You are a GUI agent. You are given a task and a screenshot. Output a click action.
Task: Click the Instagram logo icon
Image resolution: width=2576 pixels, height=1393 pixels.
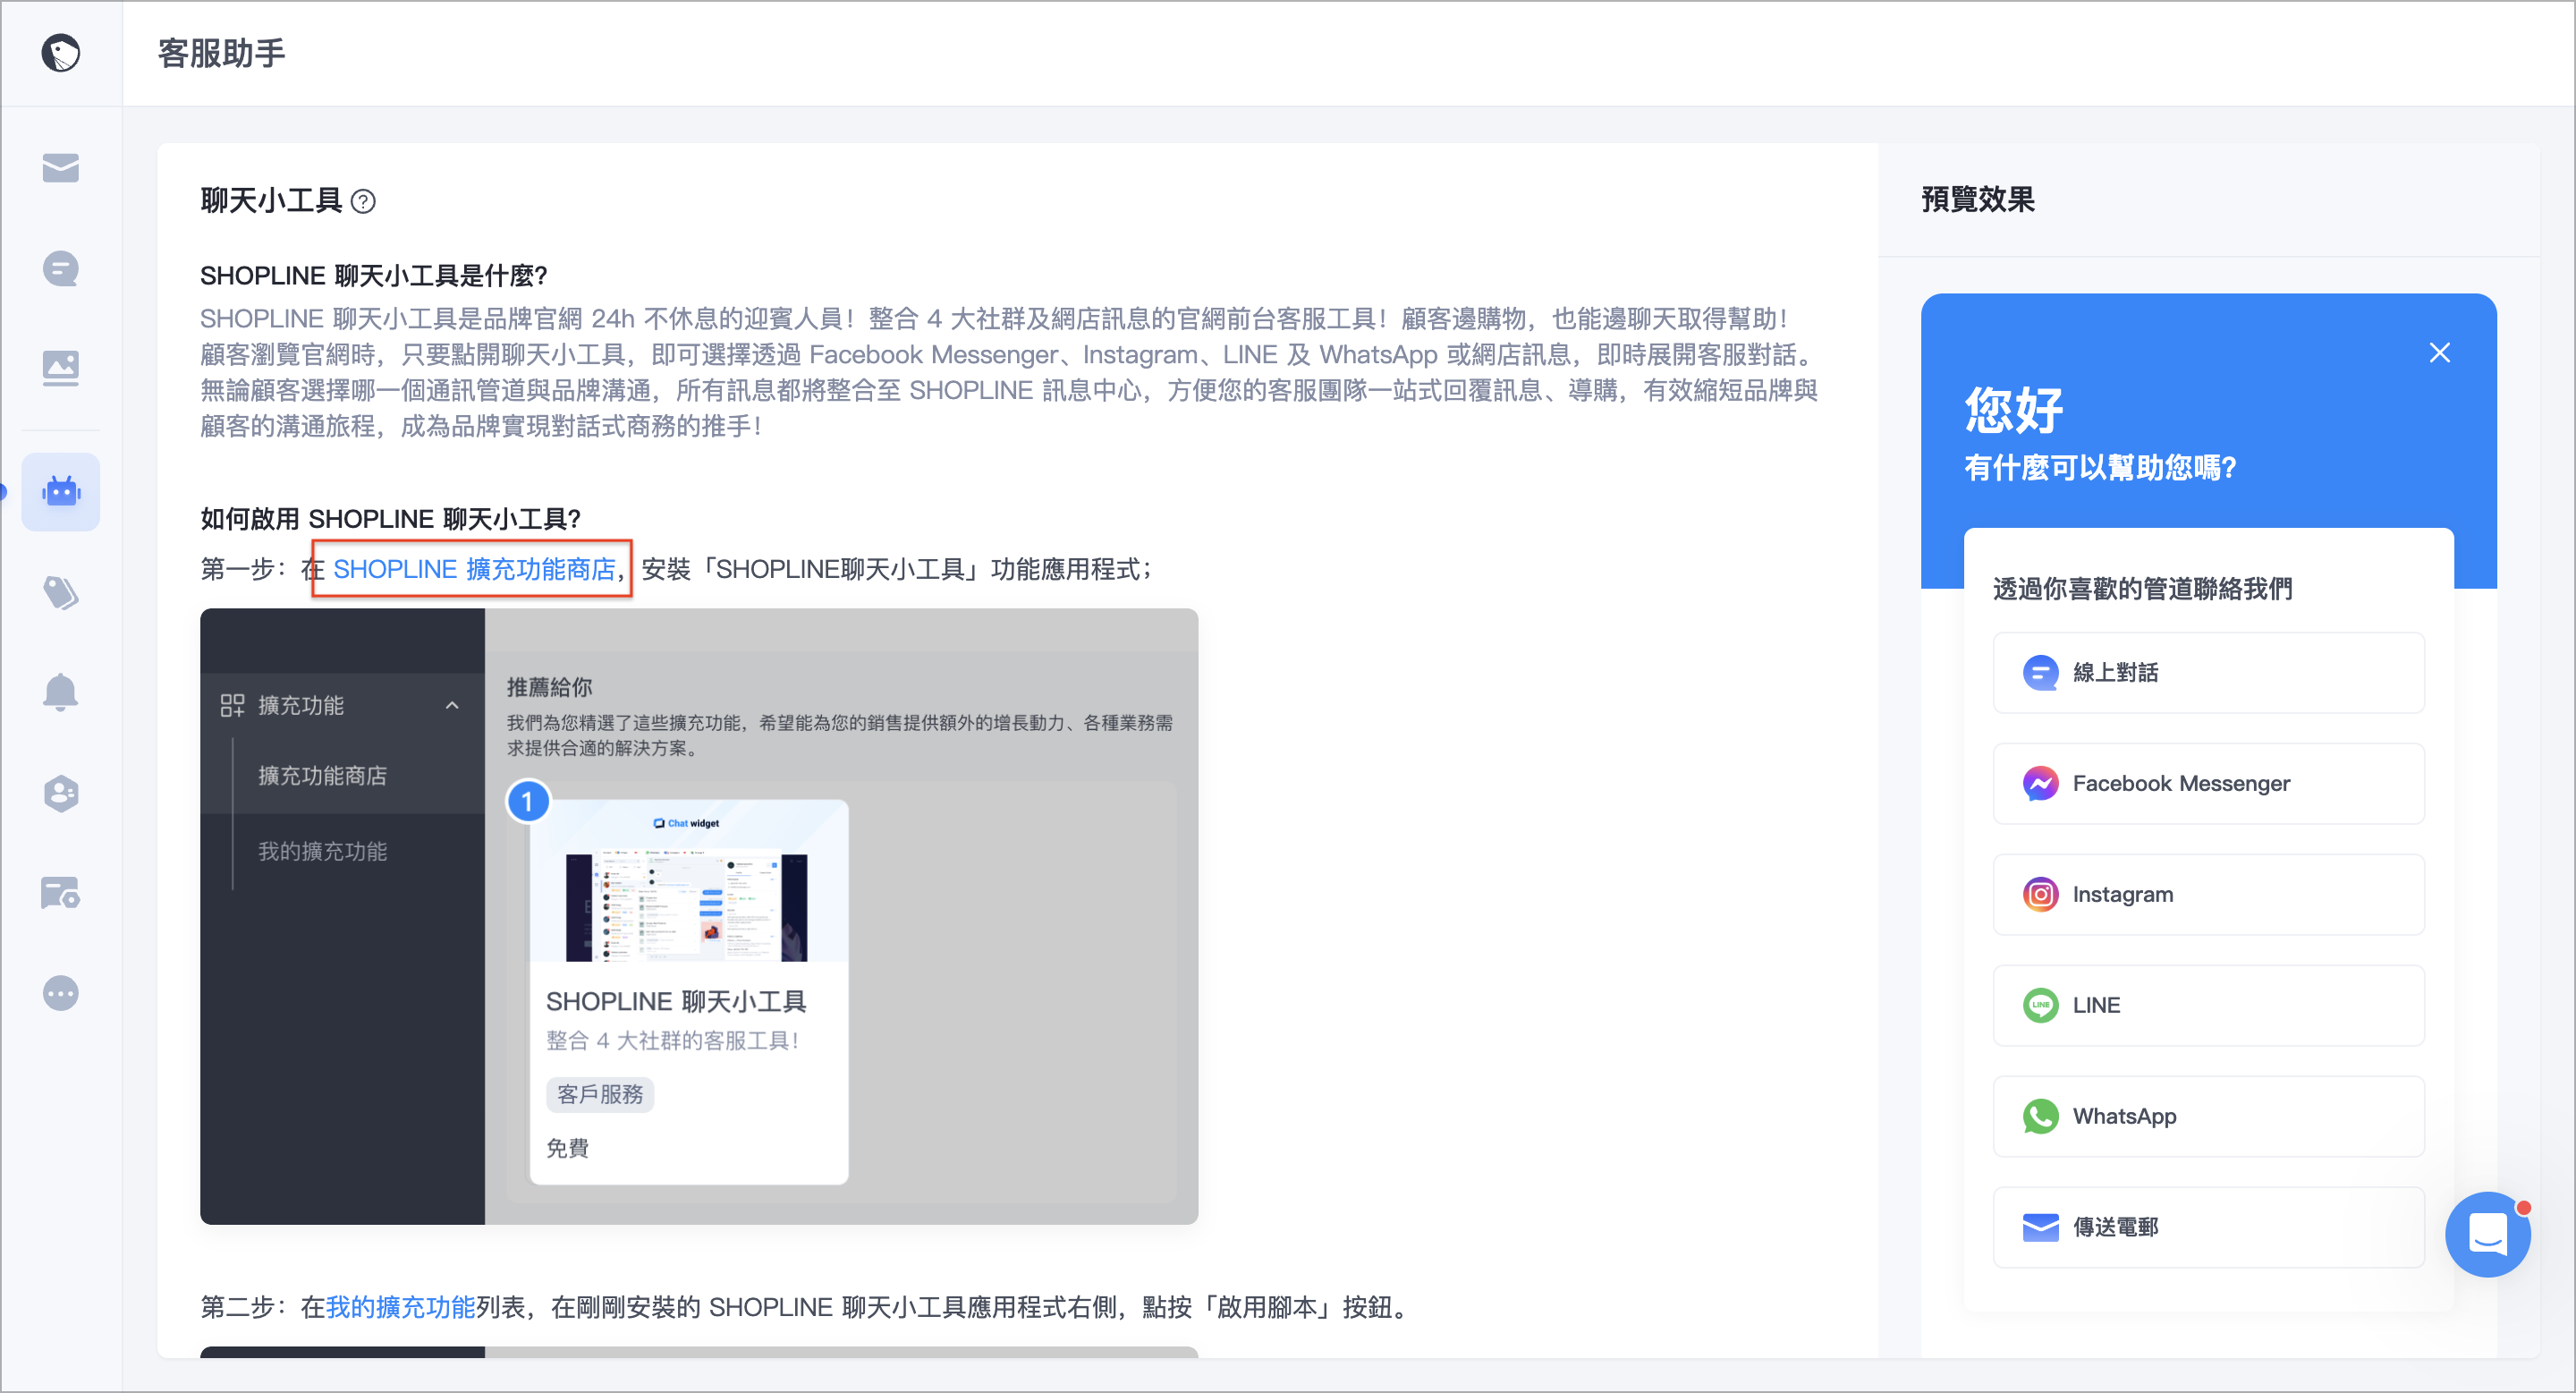coord(2040,894)
